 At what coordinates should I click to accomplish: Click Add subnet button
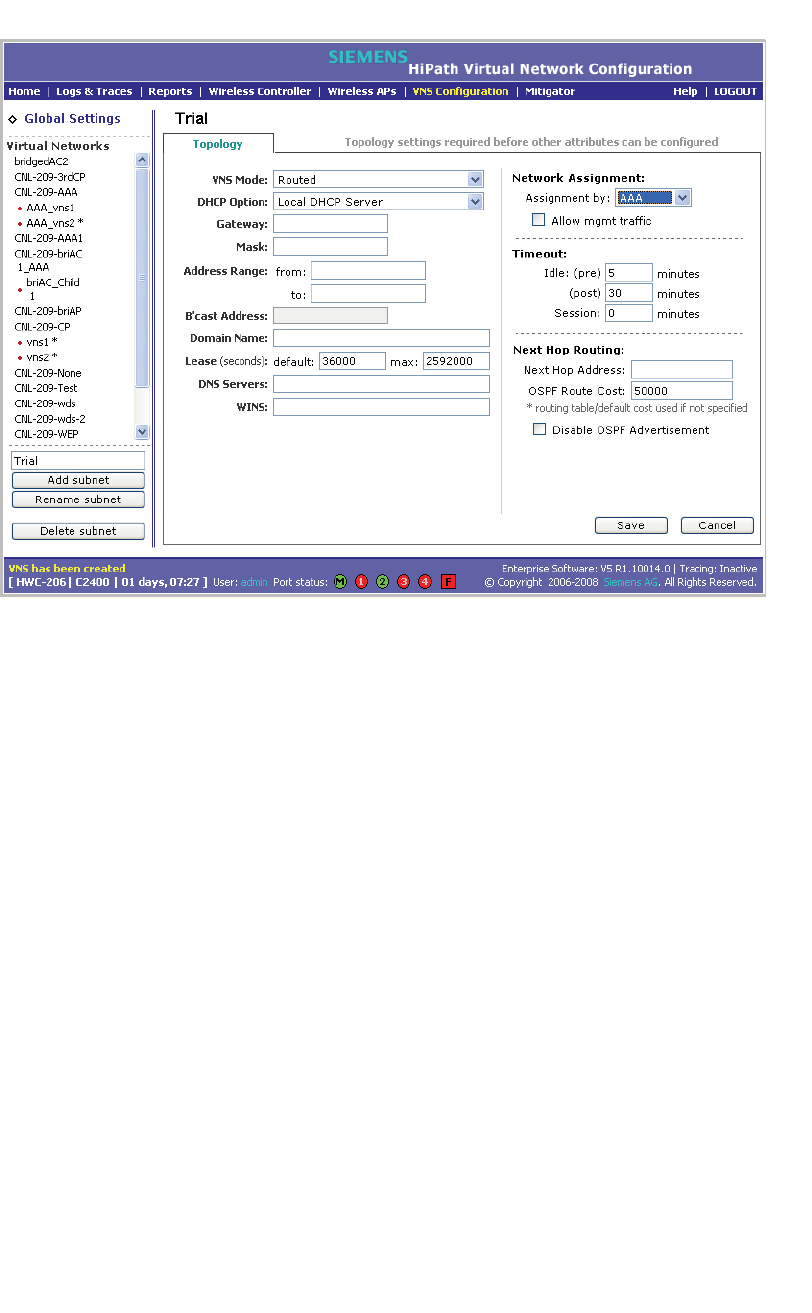click(78, 480)
